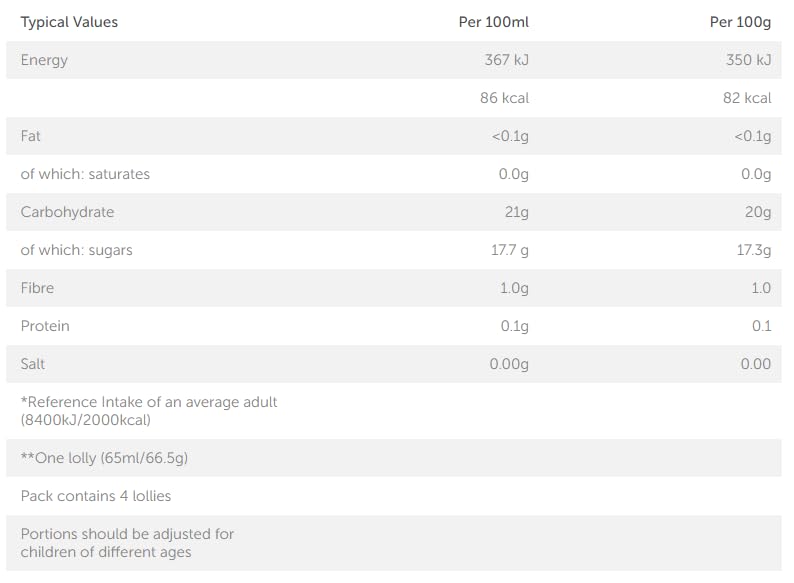Select the Carbohydrate row label
The width and height of the screenshot is (794, 583).
click(67, 212)
